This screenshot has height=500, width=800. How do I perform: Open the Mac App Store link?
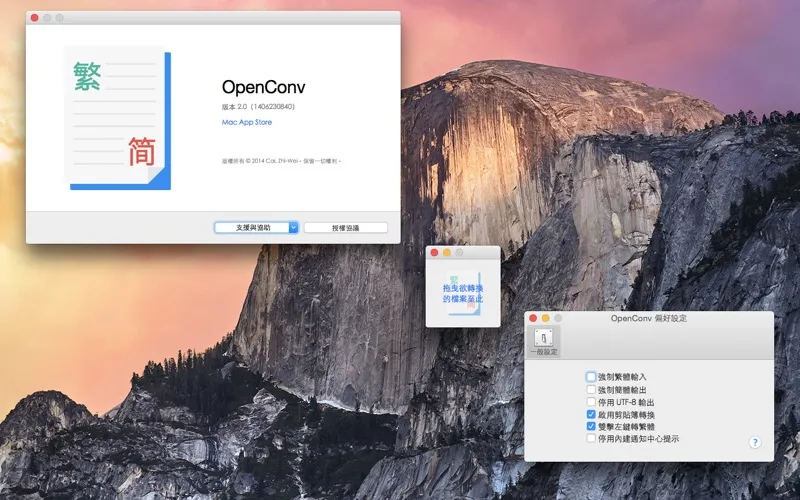coord(247,122)
